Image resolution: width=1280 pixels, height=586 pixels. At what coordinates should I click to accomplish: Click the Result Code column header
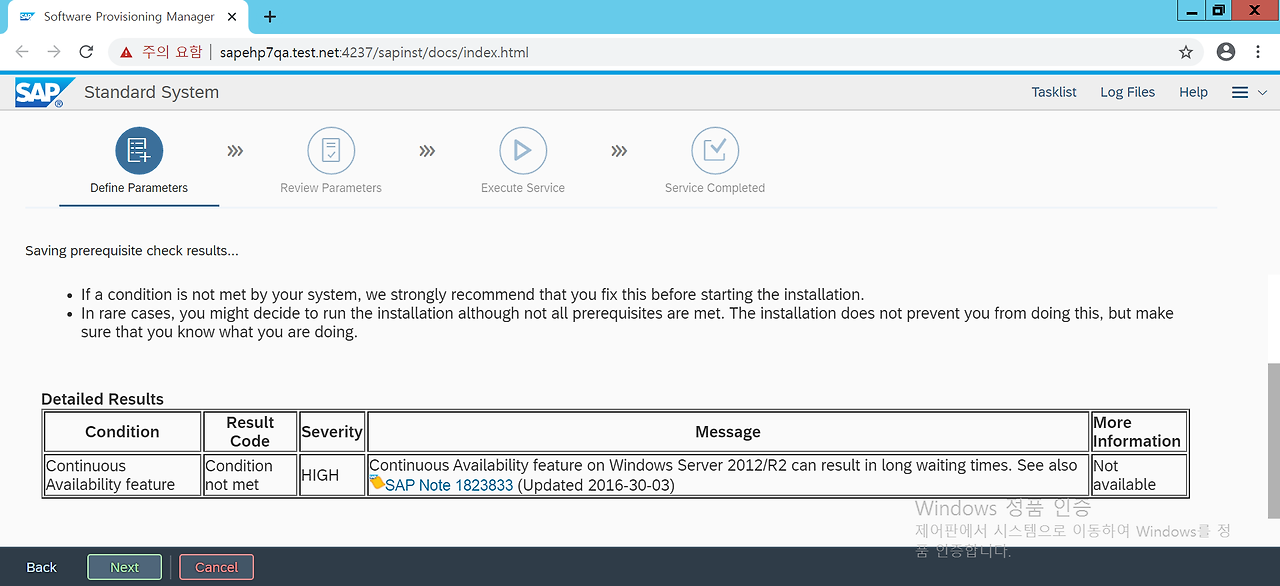[250, 432]
